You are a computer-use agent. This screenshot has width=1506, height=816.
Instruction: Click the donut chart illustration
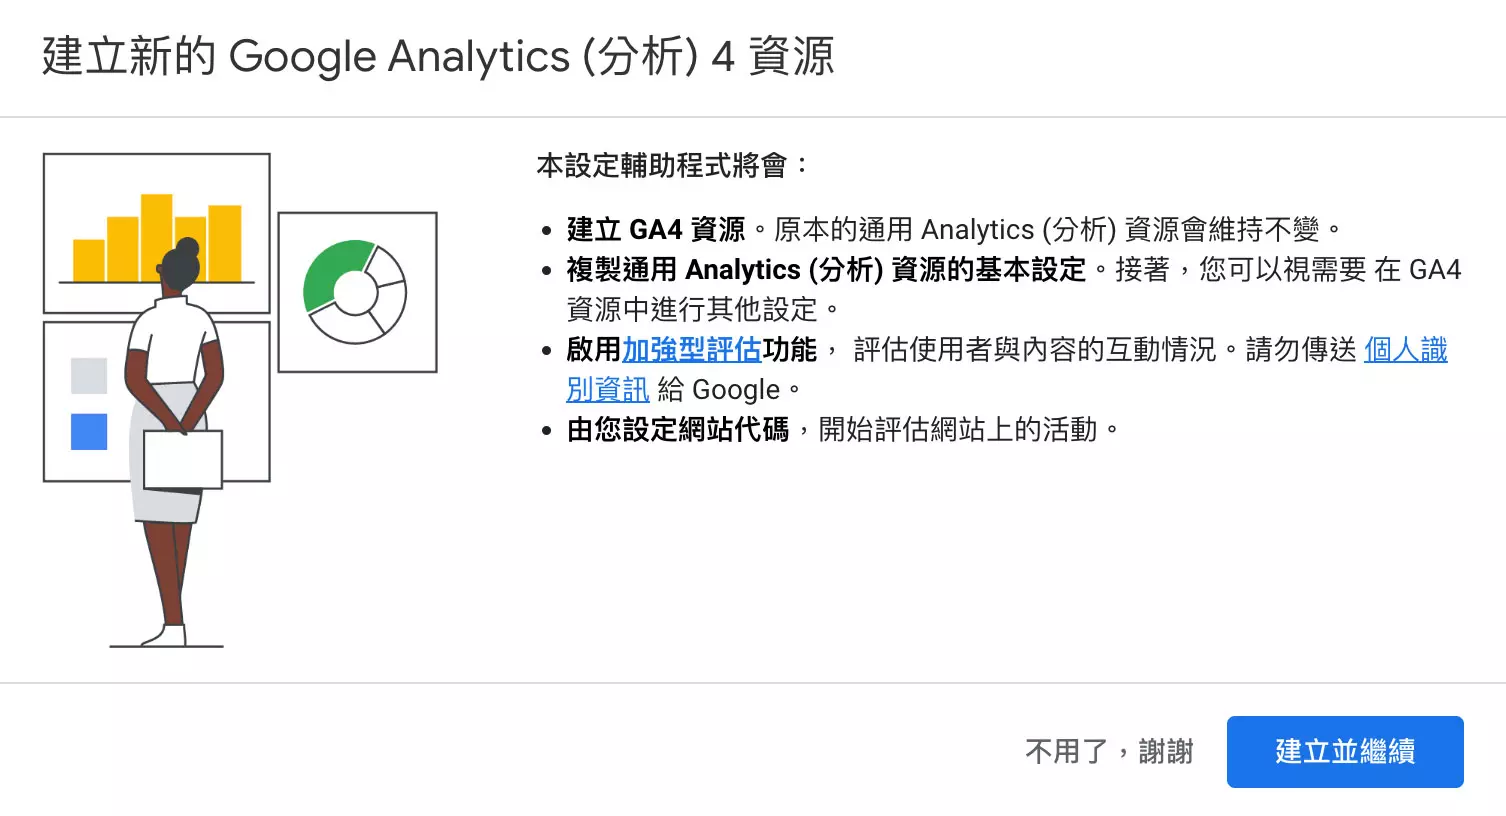(x=357, y=292)
